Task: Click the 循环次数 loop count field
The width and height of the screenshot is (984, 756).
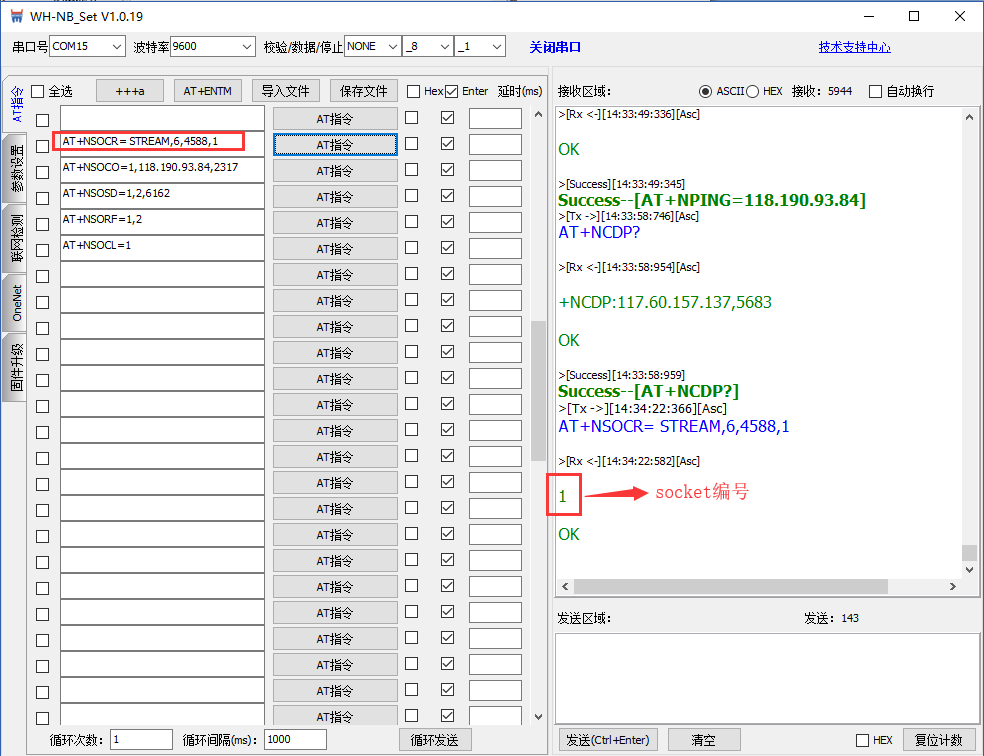Action: (141, 740)
